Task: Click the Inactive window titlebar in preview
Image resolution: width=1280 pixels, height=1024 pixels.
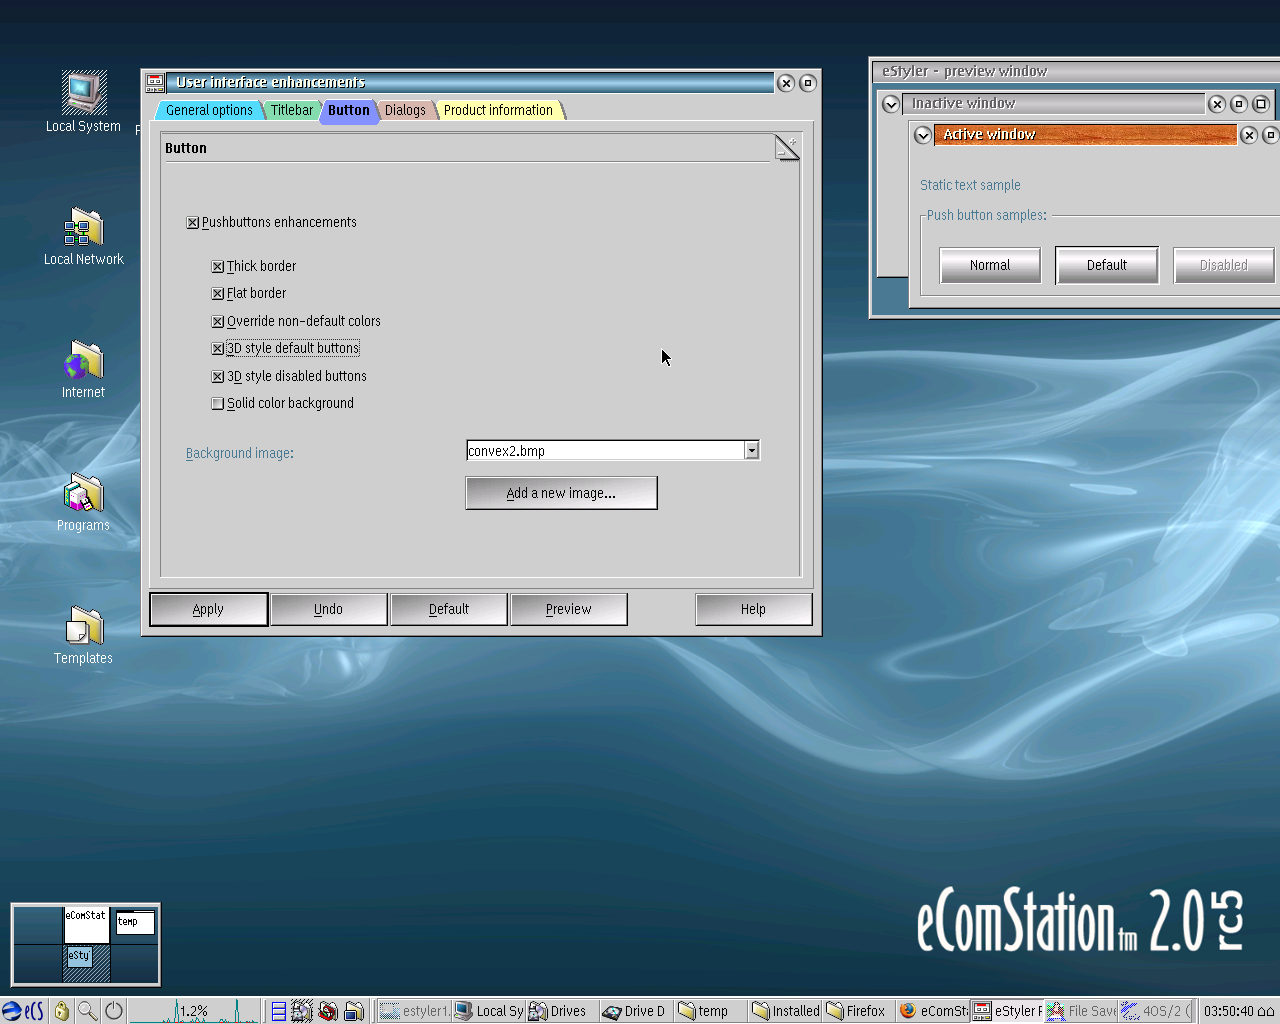Action: [x=1053, y=104]
